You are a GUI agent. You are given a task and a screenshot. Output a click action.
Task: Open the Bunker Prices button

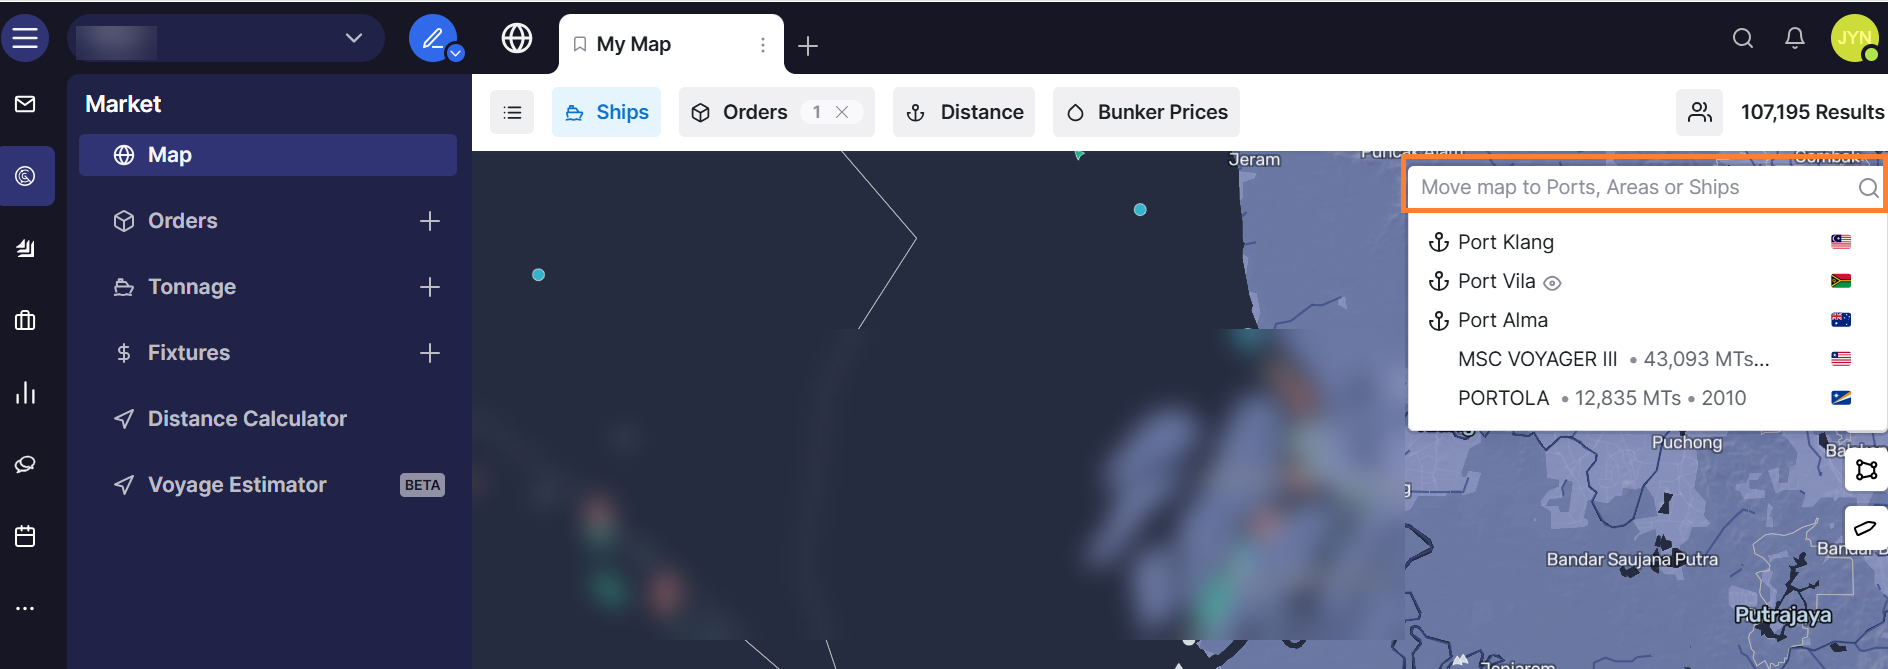click(1146, 112)
